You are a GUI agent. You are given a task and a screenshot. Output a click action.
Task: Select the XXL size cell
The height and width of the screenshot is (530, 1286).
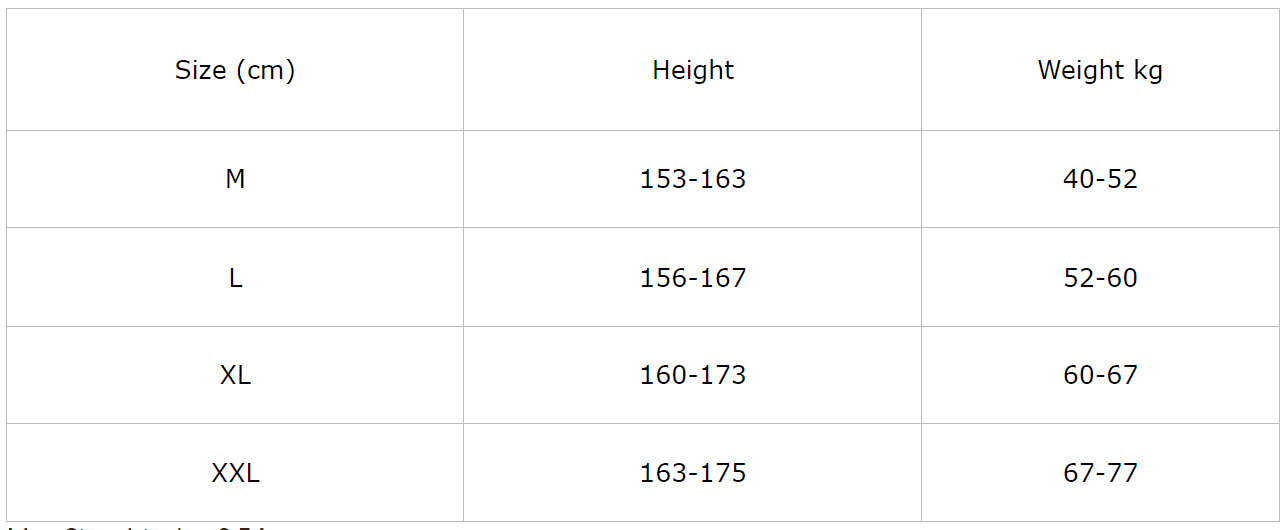coord(235,472)
